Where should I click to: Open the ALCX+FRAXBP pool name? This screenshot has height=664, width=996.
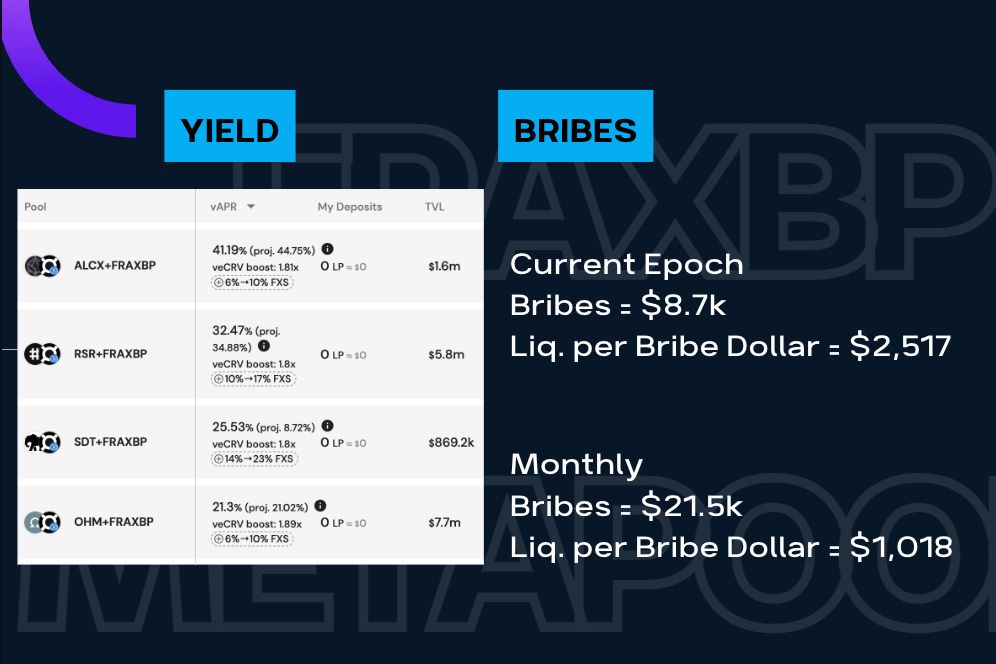115,266
